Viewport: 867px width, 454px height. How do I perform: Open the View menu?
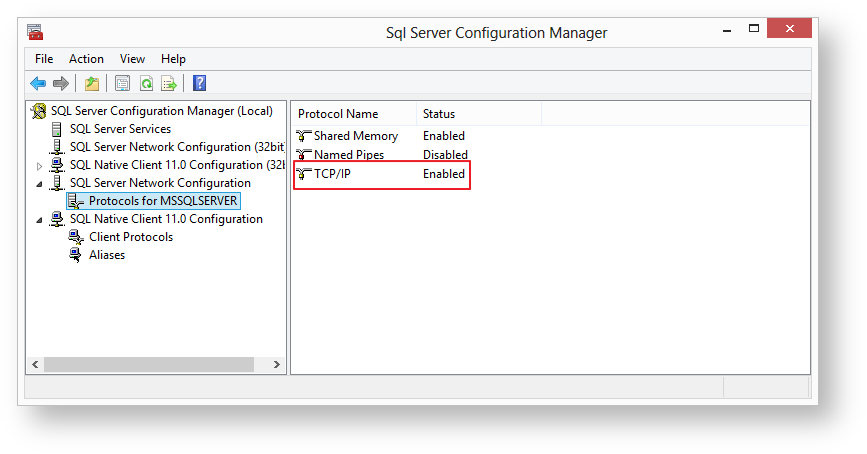click(x=132, y=59)
